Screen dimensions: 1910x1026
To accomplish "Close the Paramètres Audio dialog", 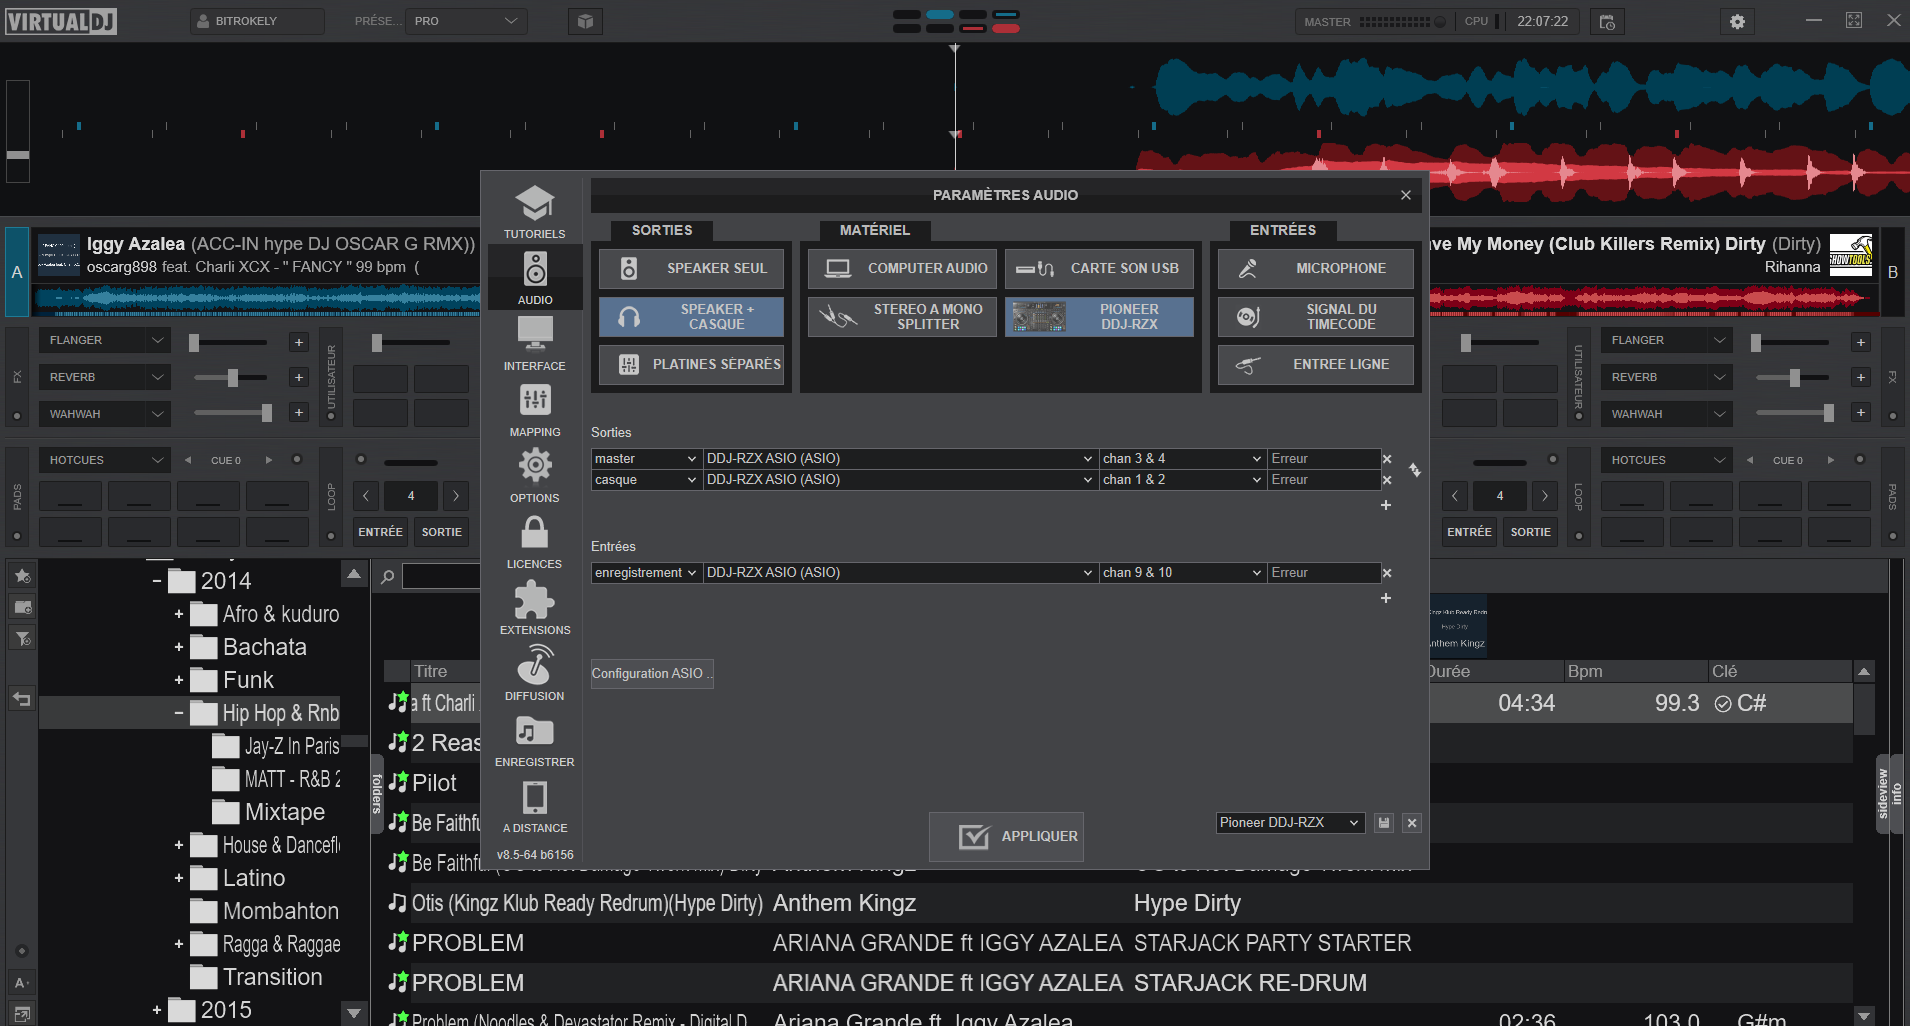I will [1406, 195].
